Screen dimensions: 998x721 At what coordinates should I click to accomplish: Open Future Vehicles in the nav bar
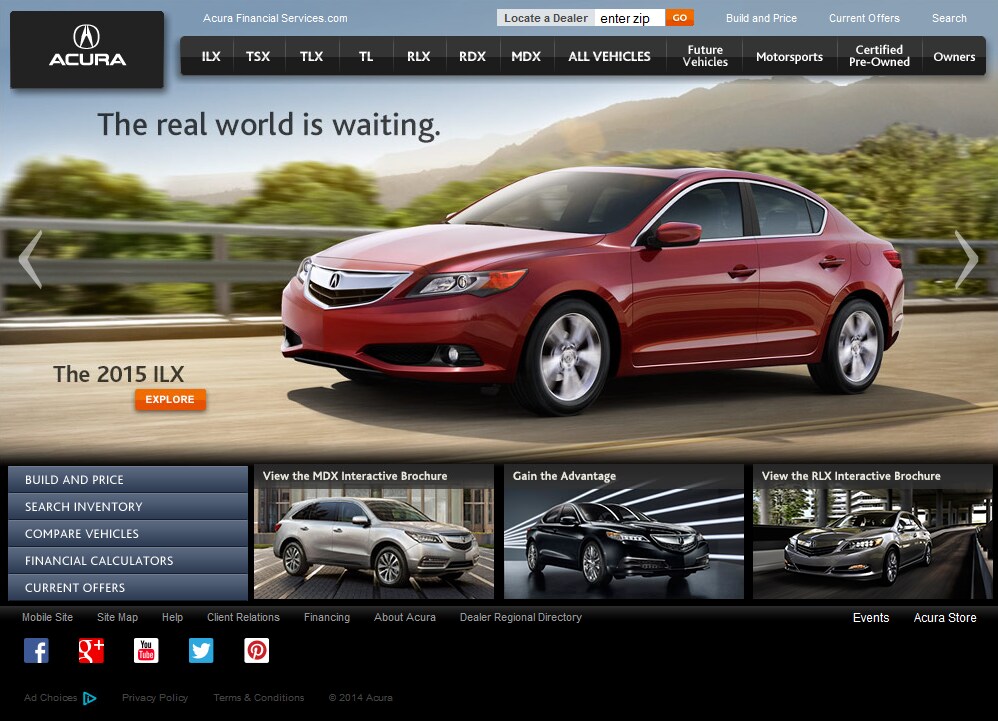click(705, 56)
